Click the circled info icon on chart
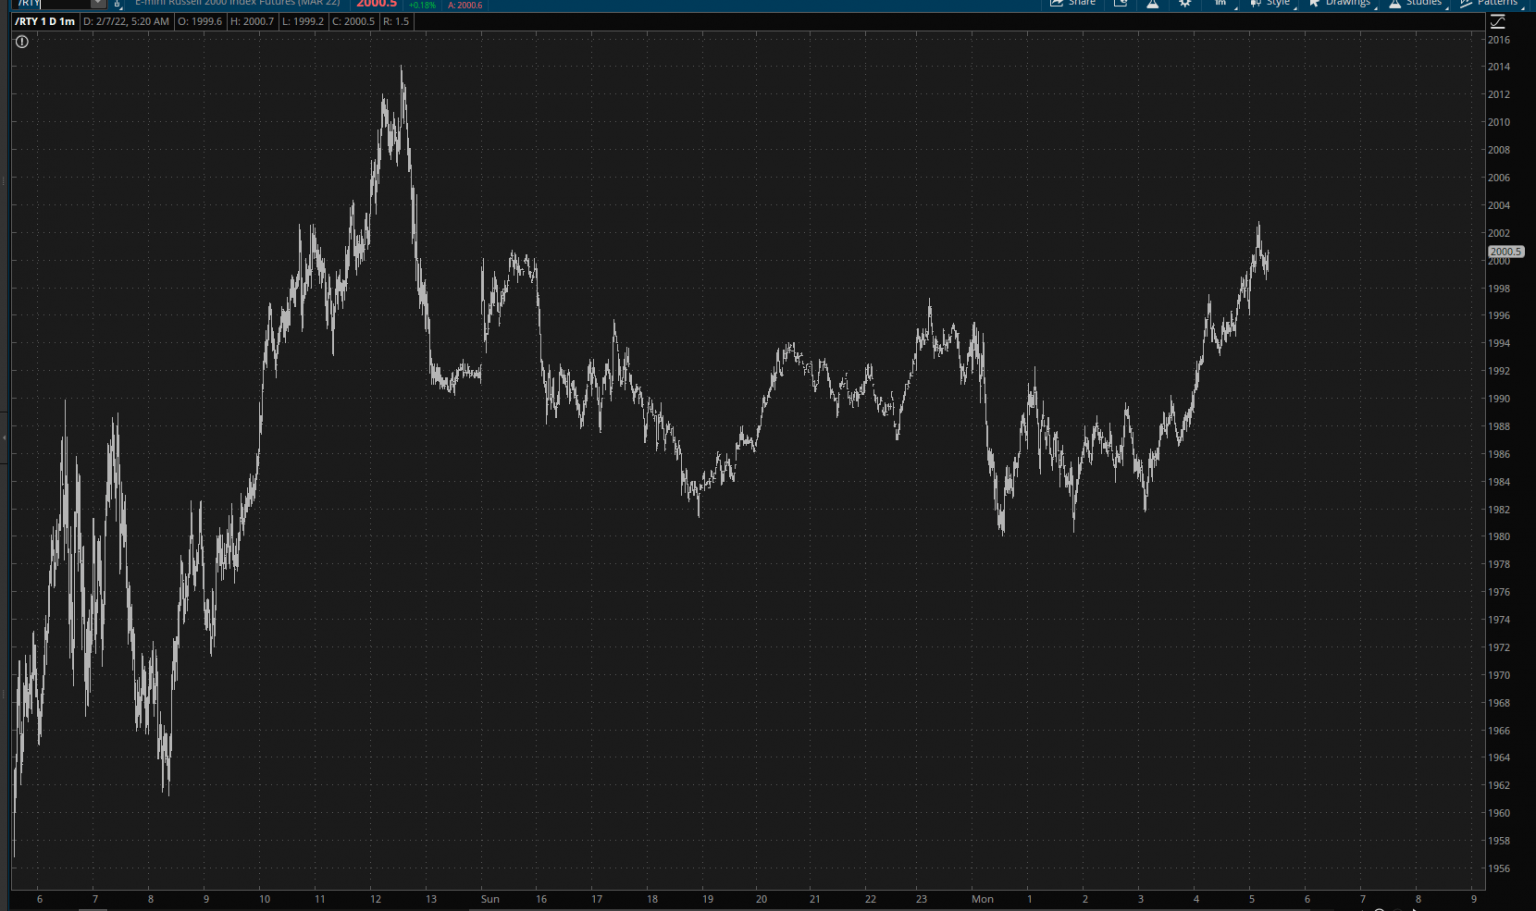The width and height of the screenshot is (1536, 911). tap(22, 42)
